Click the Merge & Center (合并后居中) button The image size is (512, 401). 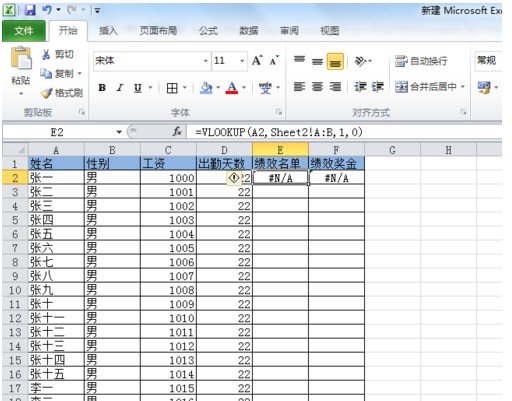click(x=426, y=87)
